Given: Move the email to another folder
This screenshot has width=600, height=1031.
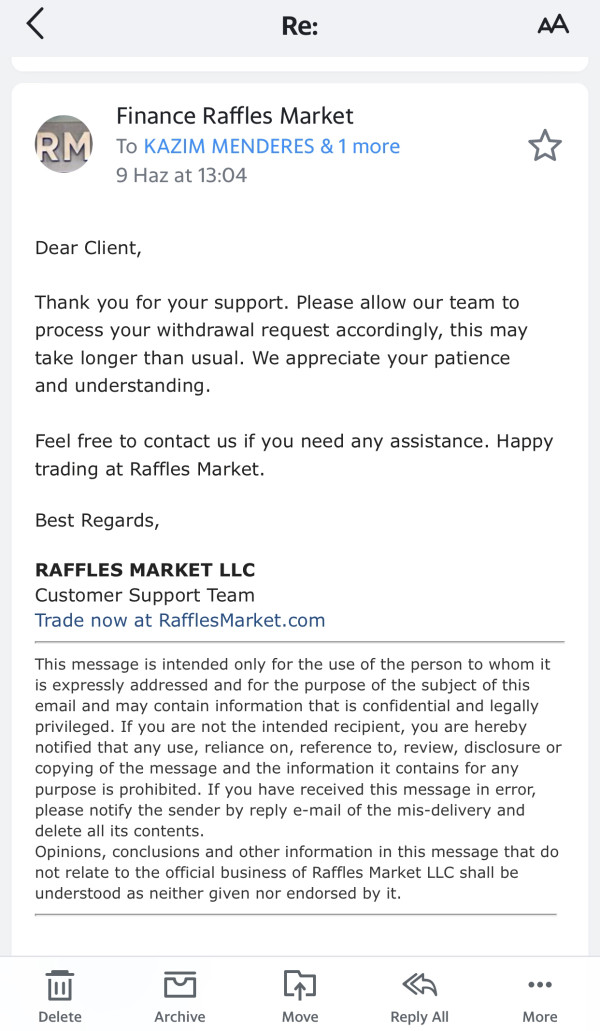Looking at the screenshot, I should pos(300,995).
